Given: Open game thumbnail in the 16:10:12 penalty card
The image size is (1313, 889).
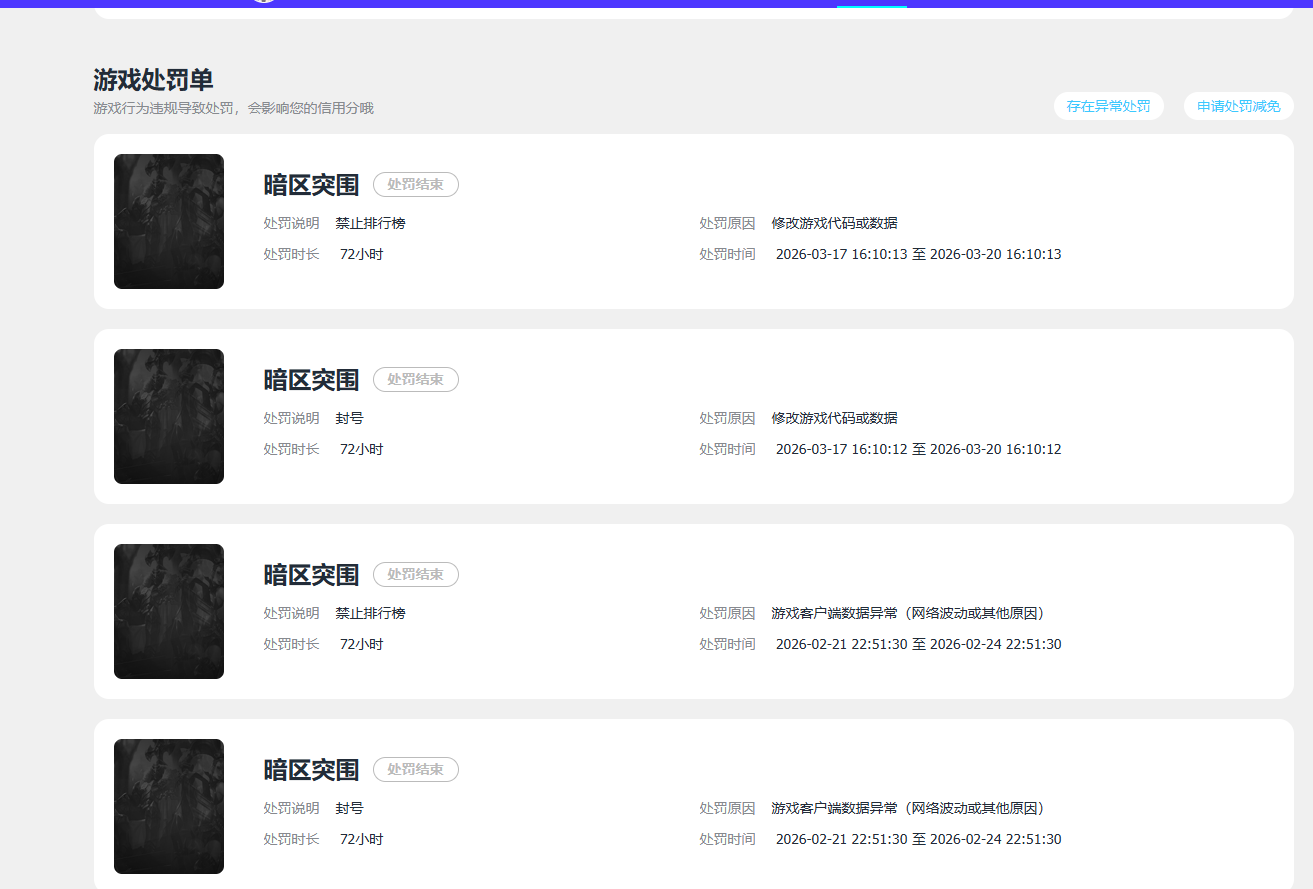Looking at the screenshot, I should (169, 416).
